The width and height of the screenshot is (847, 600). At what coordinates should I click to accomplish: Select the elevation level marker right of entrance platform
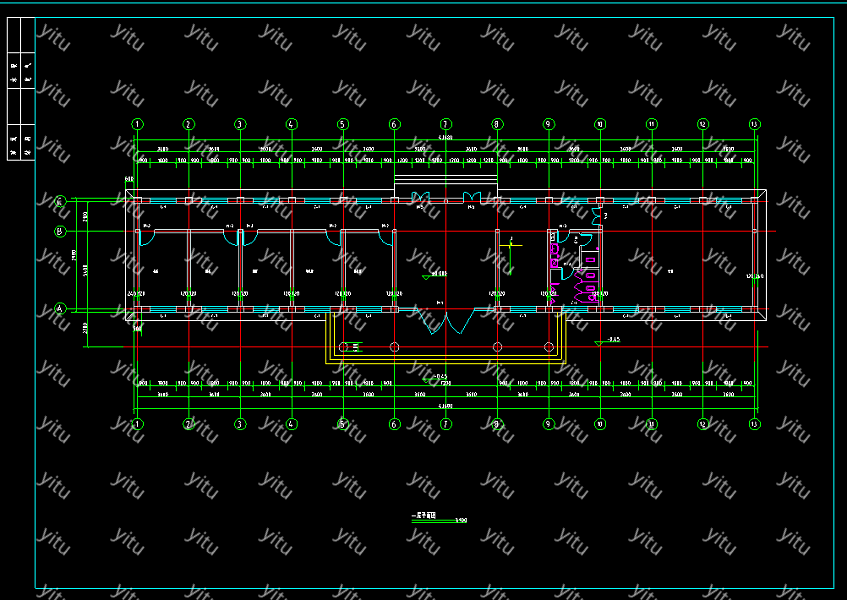click(x=602, y=342)
